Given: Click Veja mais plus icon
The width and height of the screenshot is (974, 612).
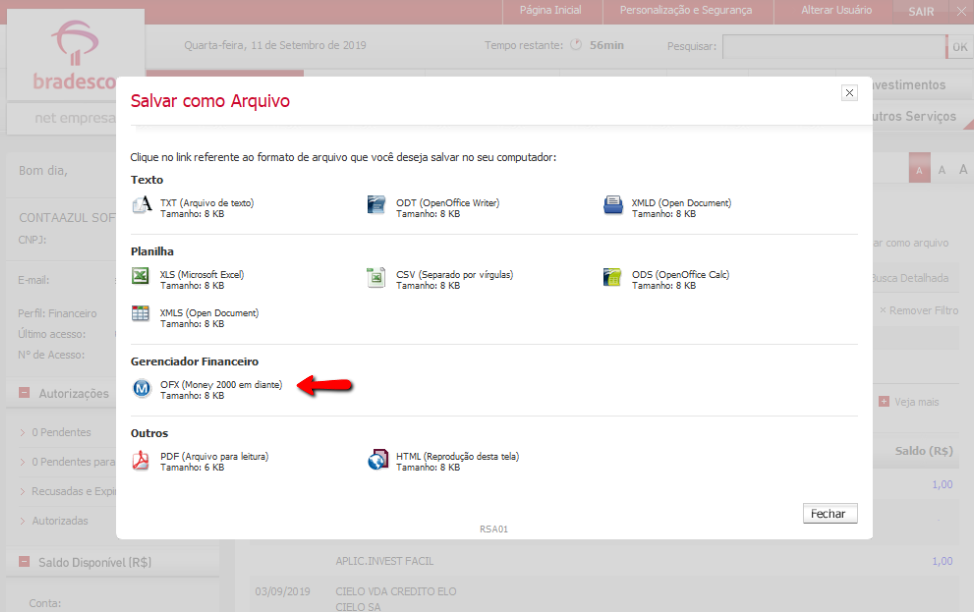Looking at the screenshot, I should [x=883, y=402].
